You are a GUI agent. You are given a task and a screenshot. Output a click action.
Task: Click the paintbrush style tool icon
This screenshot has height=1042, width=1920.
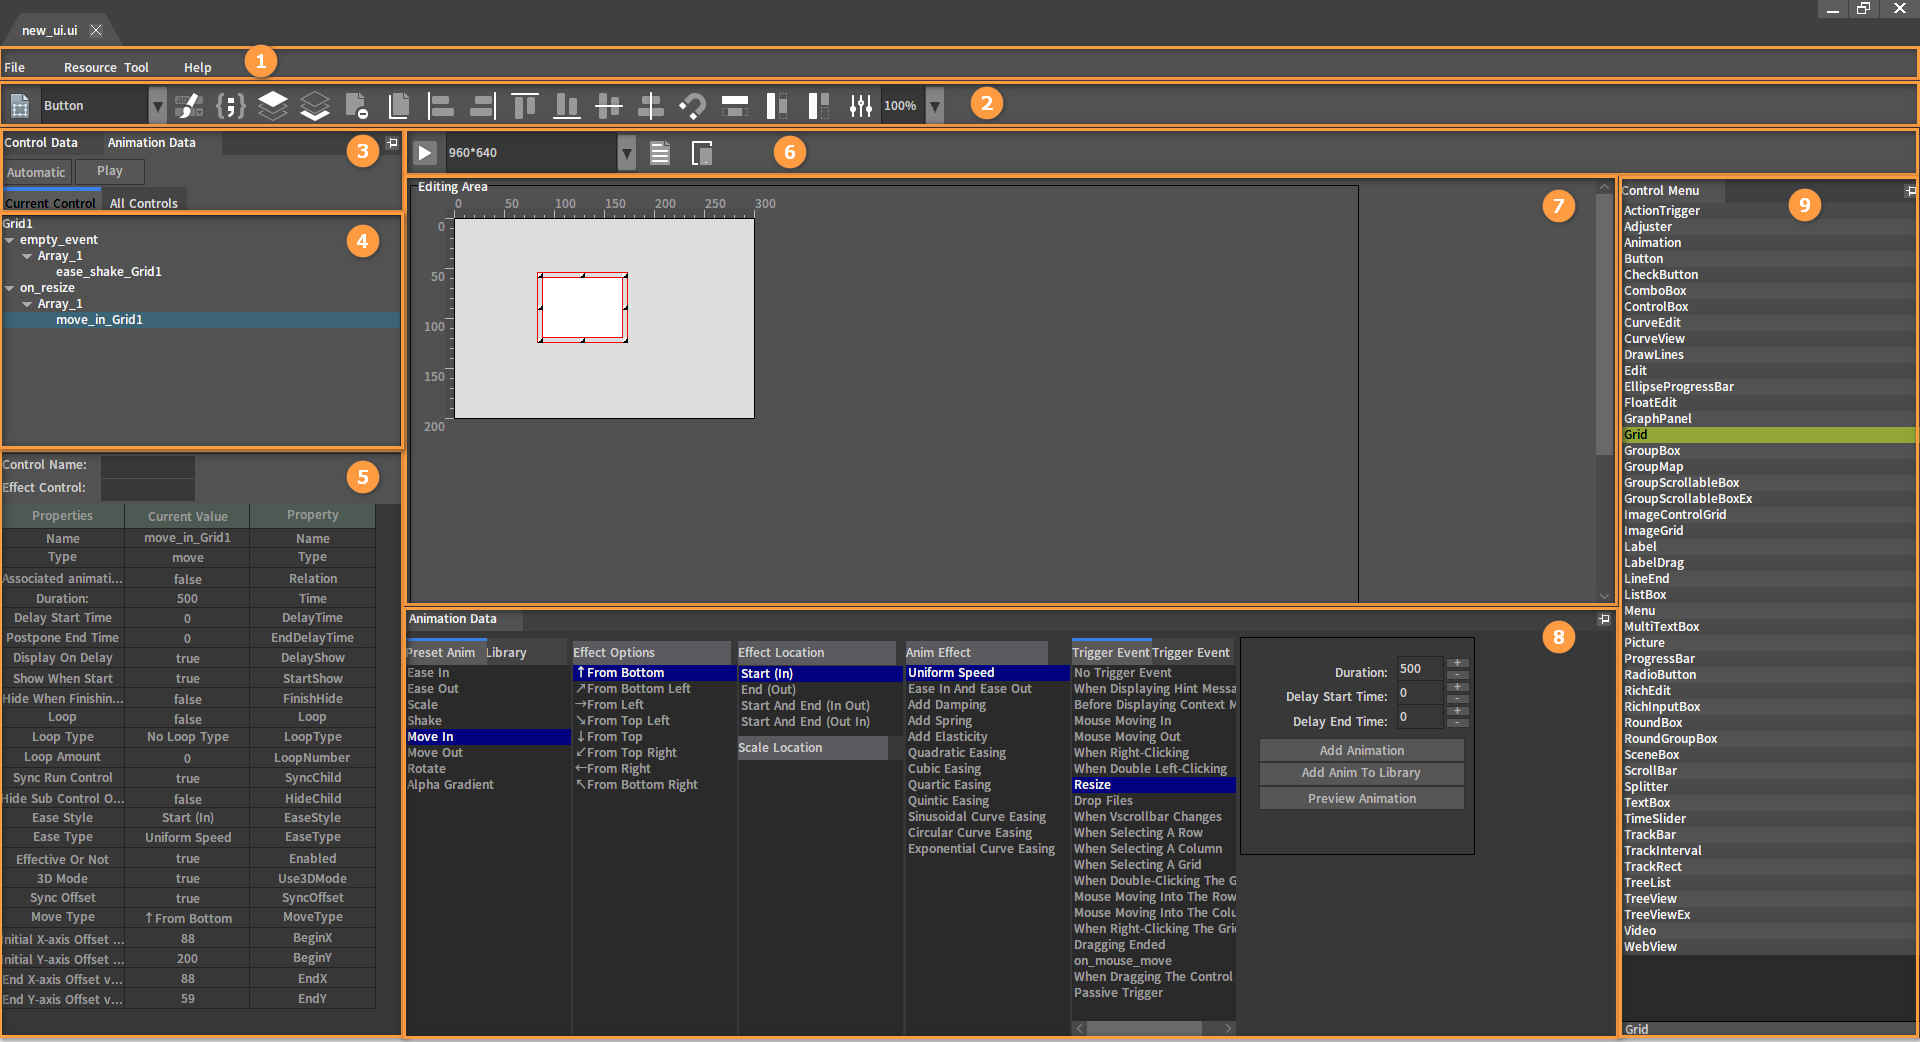point(188,105)
